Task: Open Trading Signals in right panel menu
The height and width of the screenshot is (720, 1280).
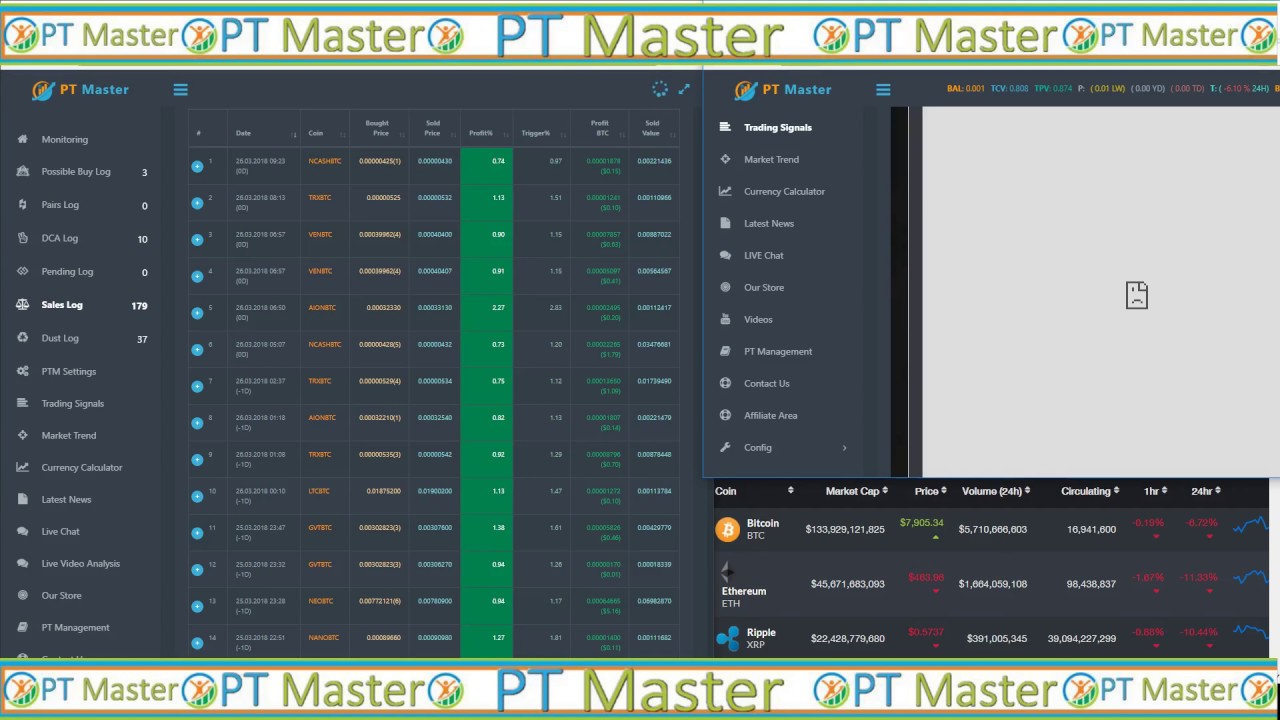Action: coord(778,127)
